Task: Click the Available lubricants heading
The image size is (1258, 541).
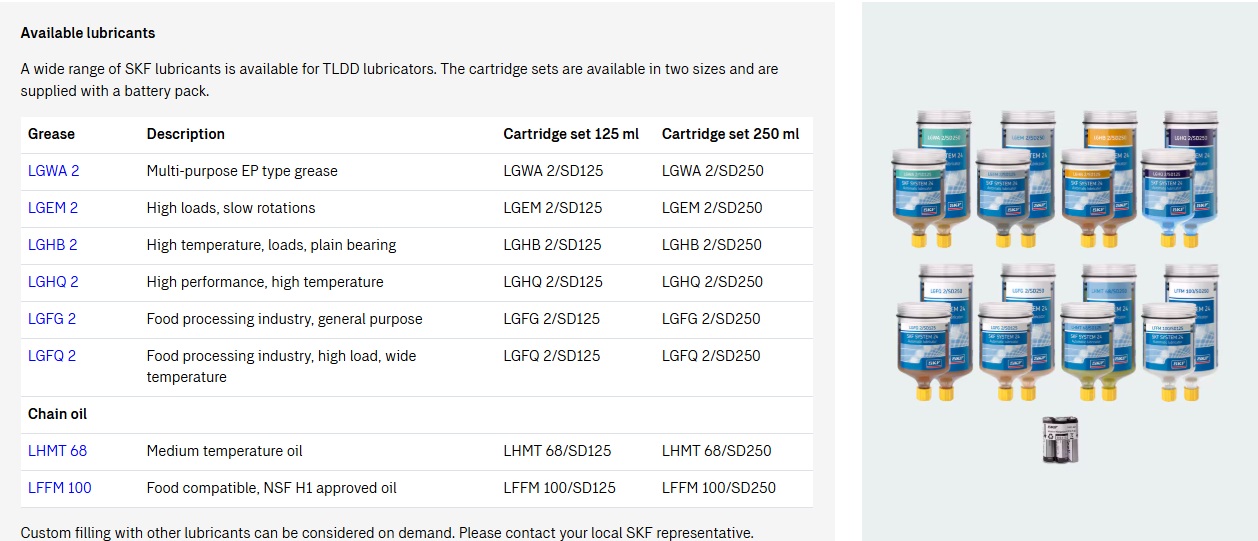Action: pos(88,33)
